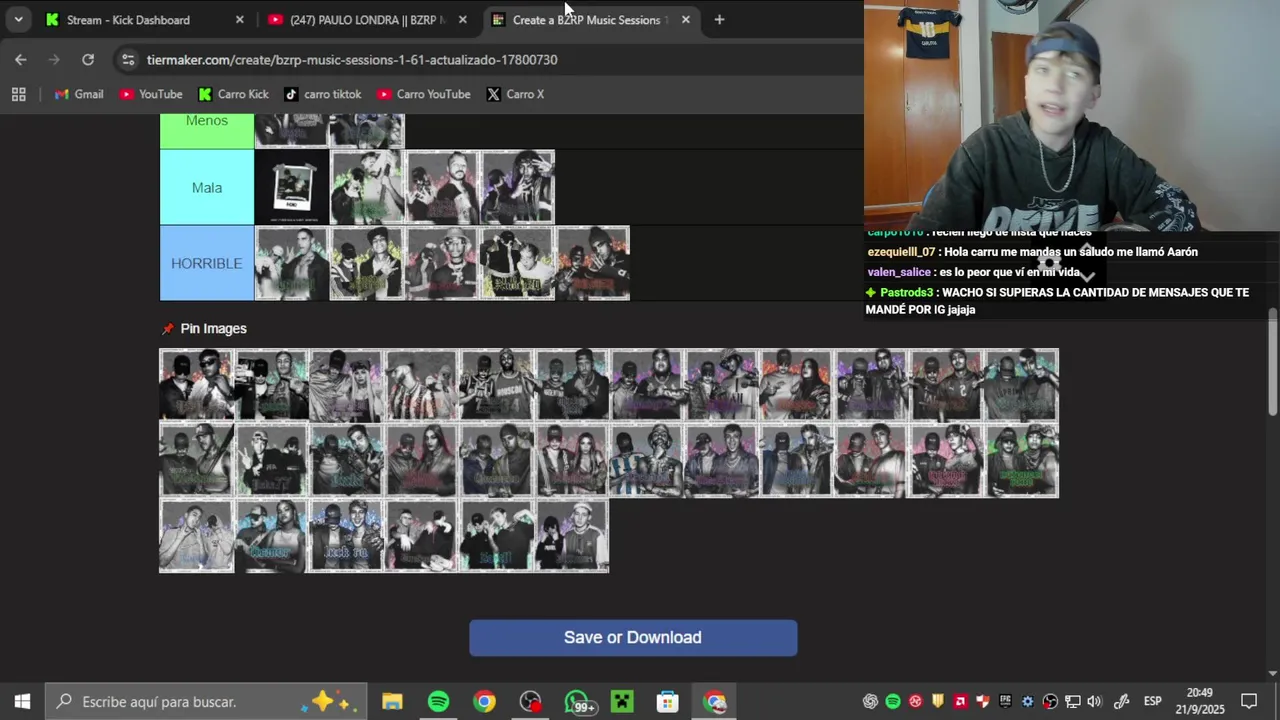Open File Explorer from taskbar
The height and width of the screenshot is (720, 1280).
click(x=392, y=702)
